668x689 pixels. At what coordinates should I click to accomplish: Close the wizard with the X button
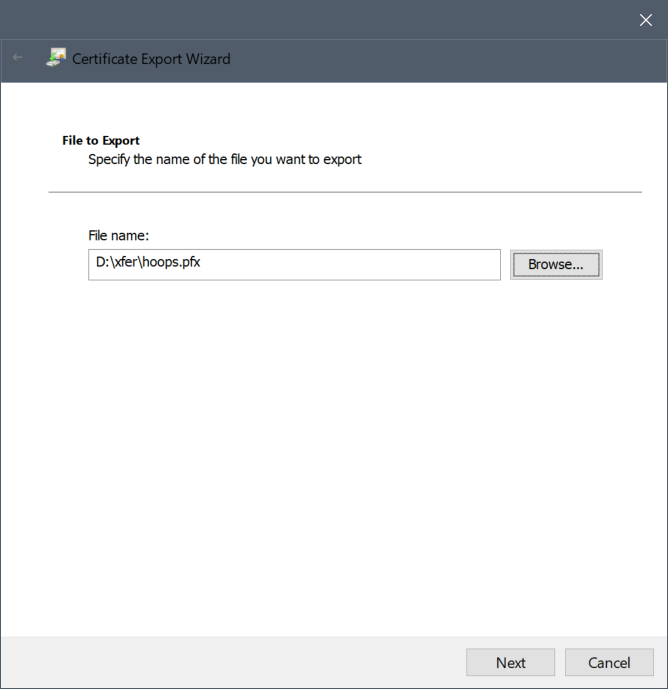645,19
